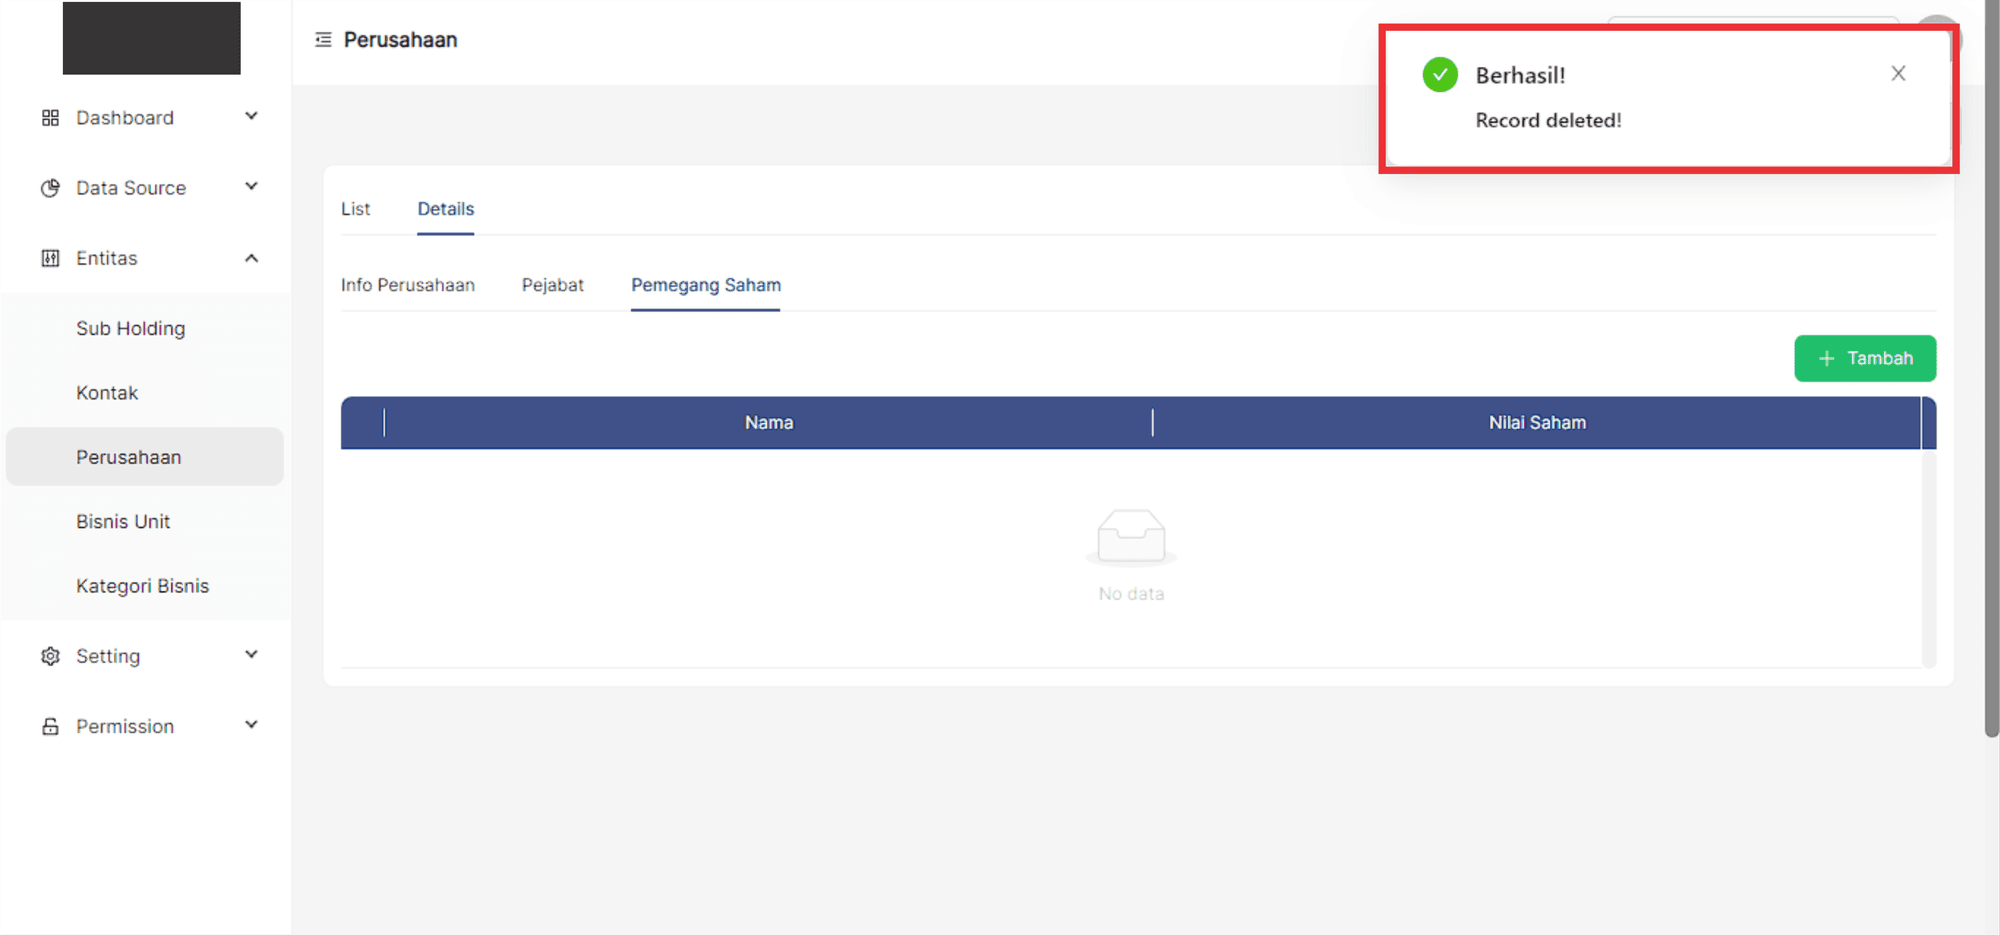
Task: Open the Pejabat tab
Action: (x=552, y=285)
